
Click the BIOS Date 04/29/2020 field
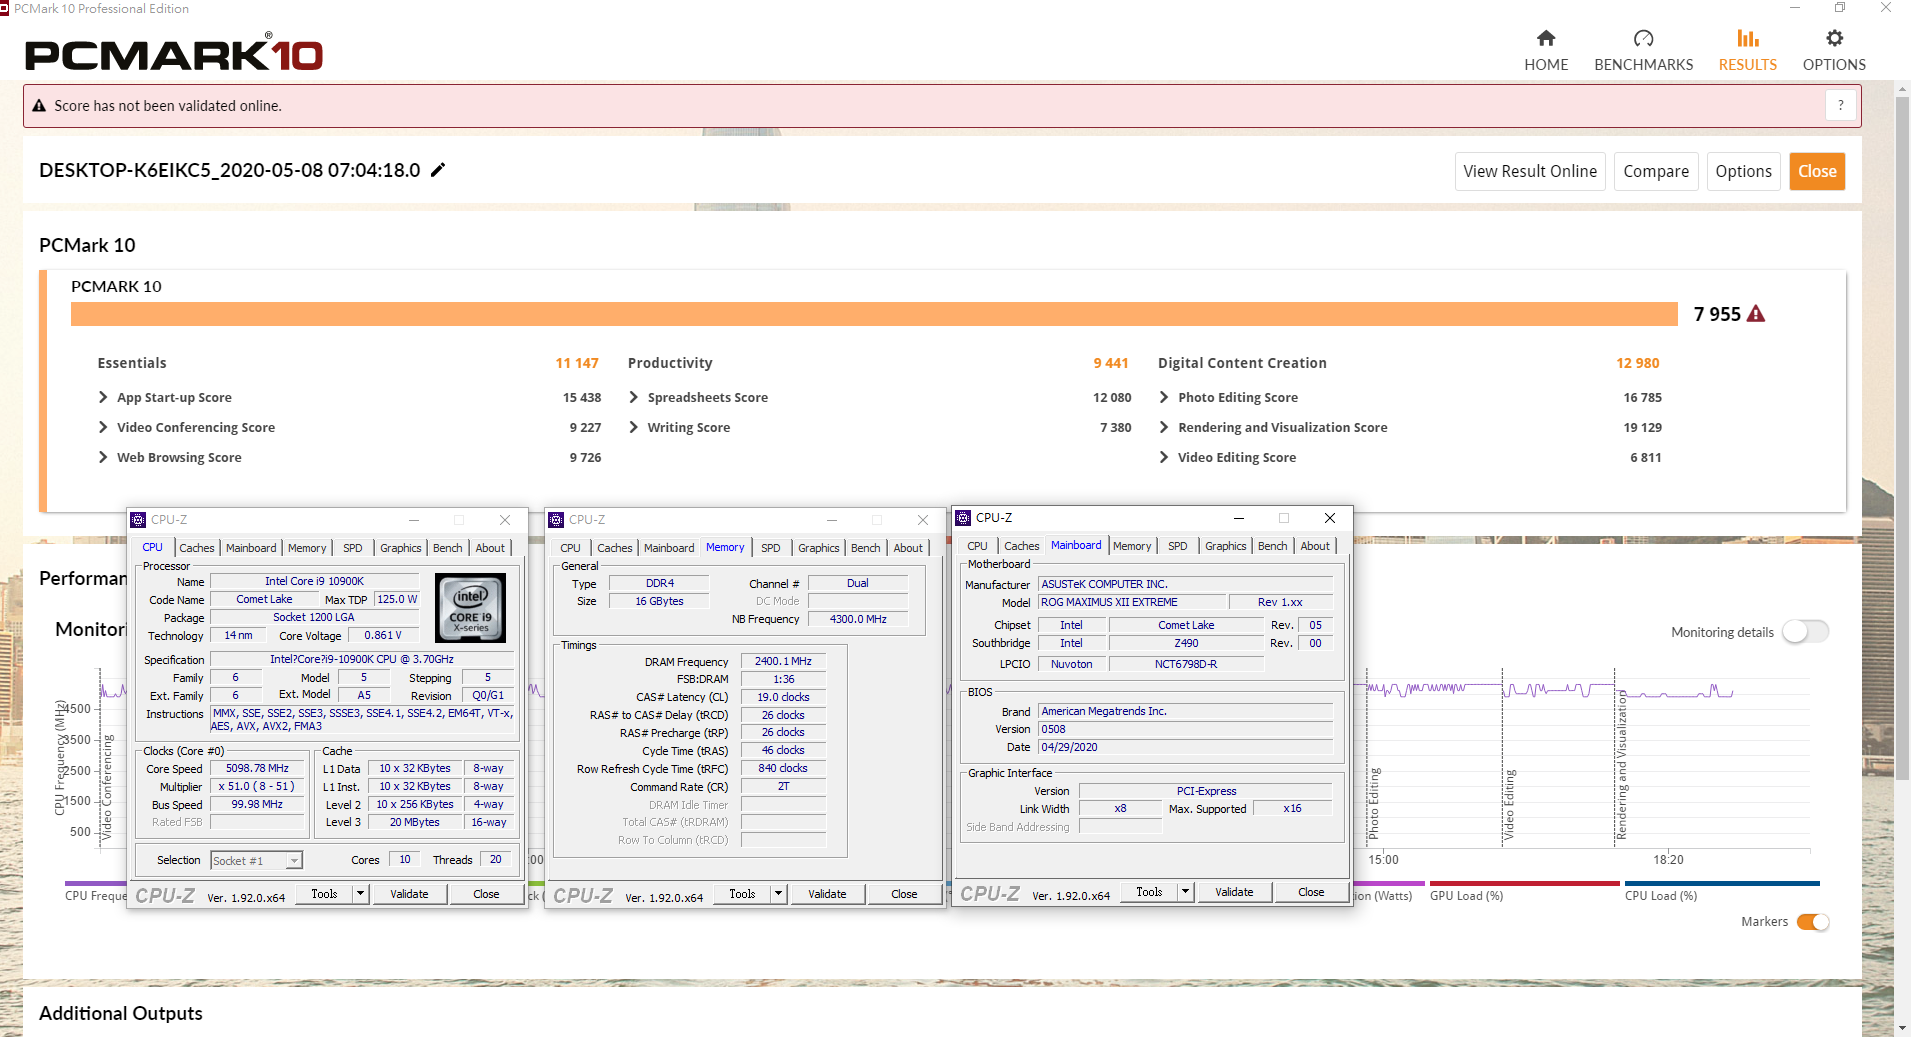click(x=1185, y=747)
